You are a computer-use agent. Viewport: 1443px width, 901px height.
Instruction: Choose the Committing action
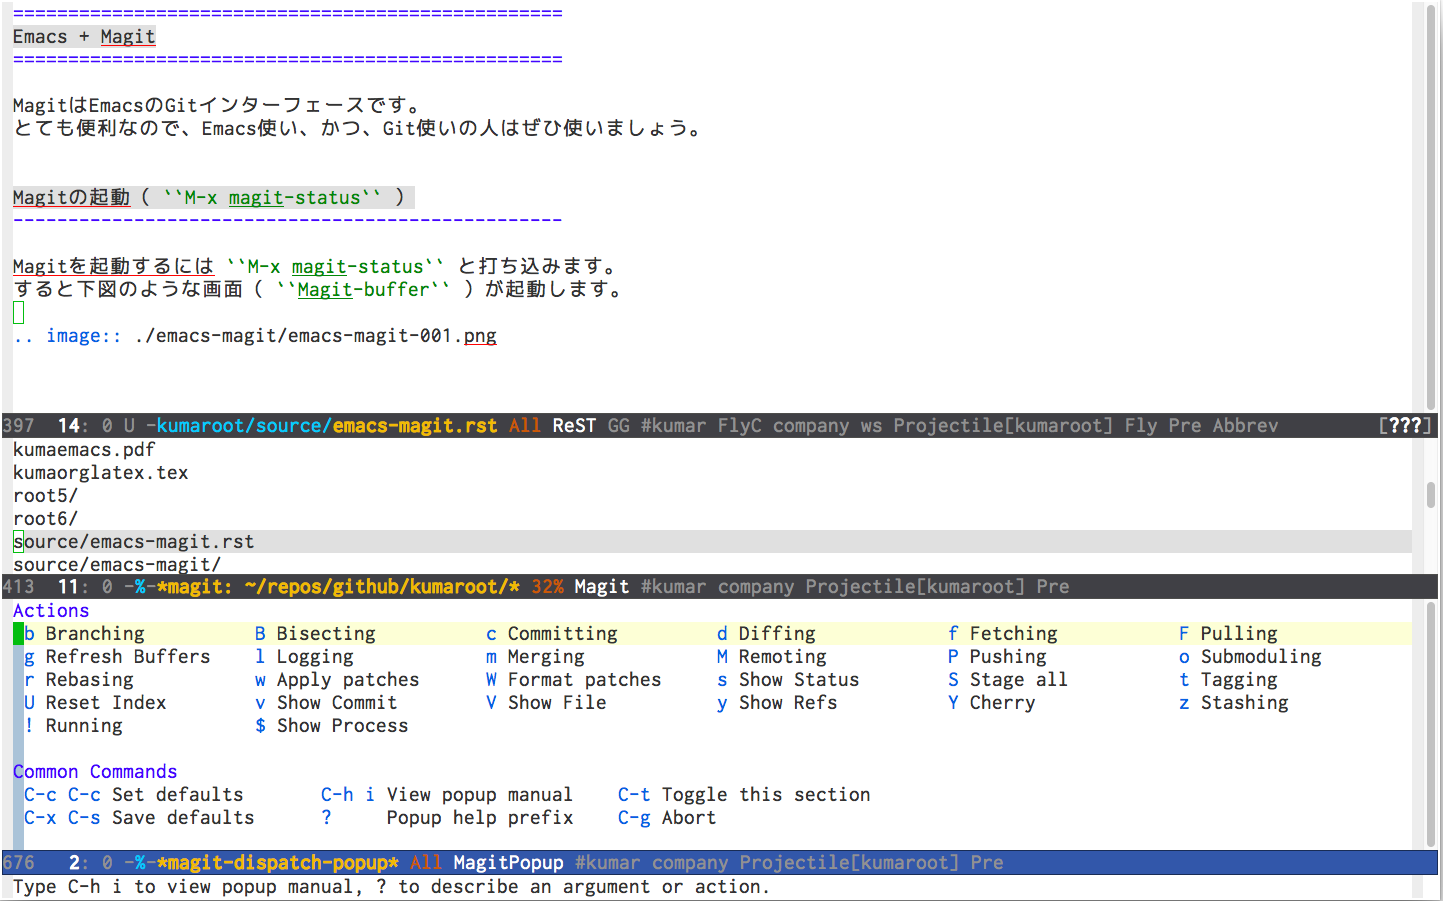(x=552, y=633)
